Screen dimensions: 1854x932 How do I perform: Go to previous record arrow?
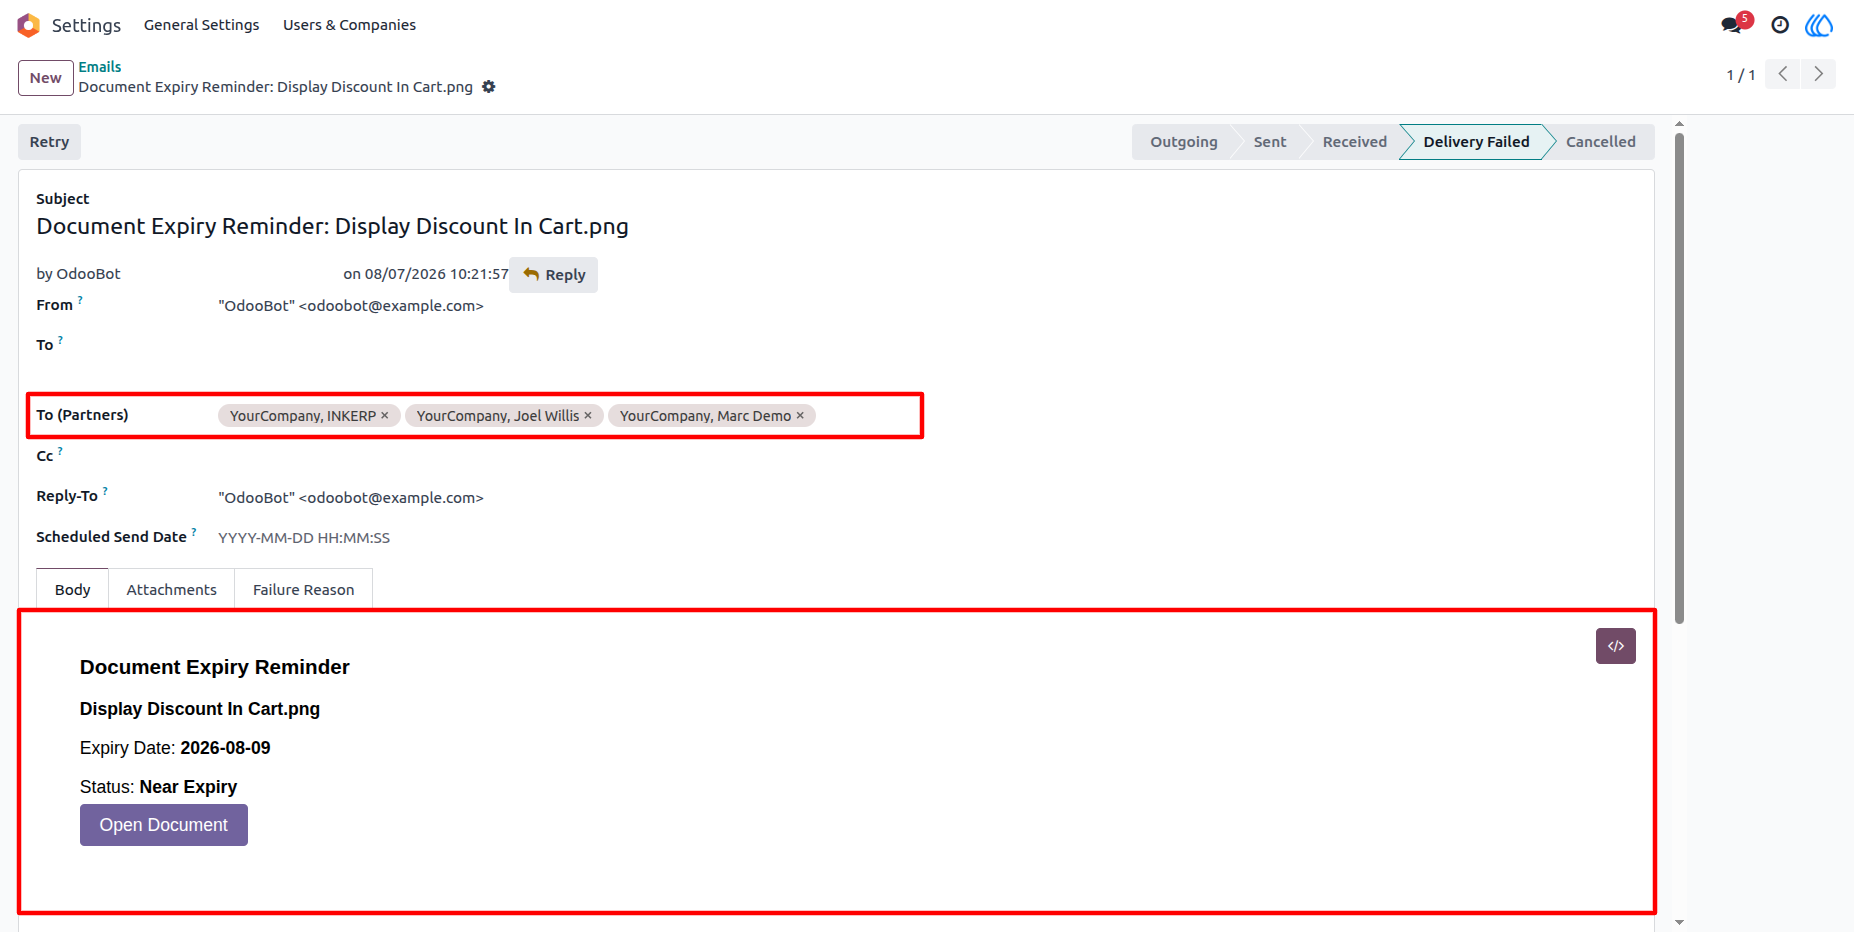[x=1783, y=74]
